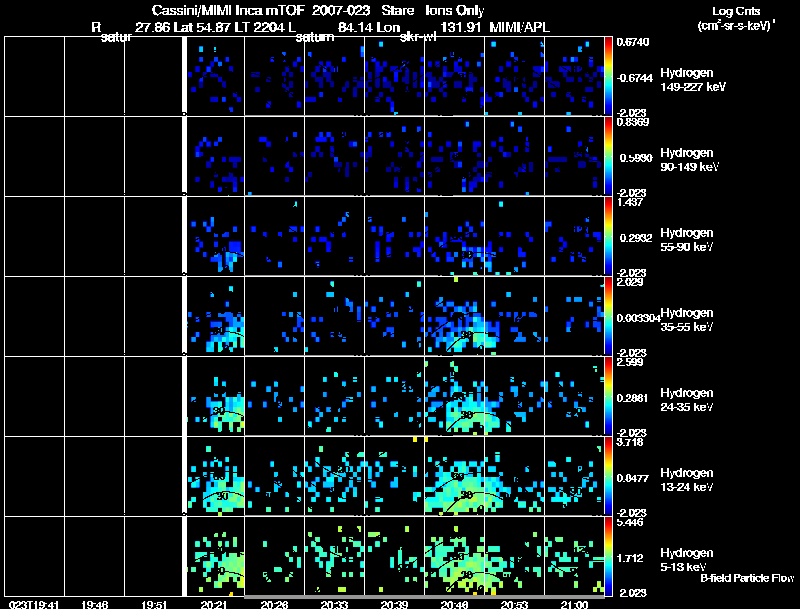The height and width of the screenshot is (609, 800).
Task: Click the Hydrogen 55-90 keV color bar
Action: (x=608, y=236)
